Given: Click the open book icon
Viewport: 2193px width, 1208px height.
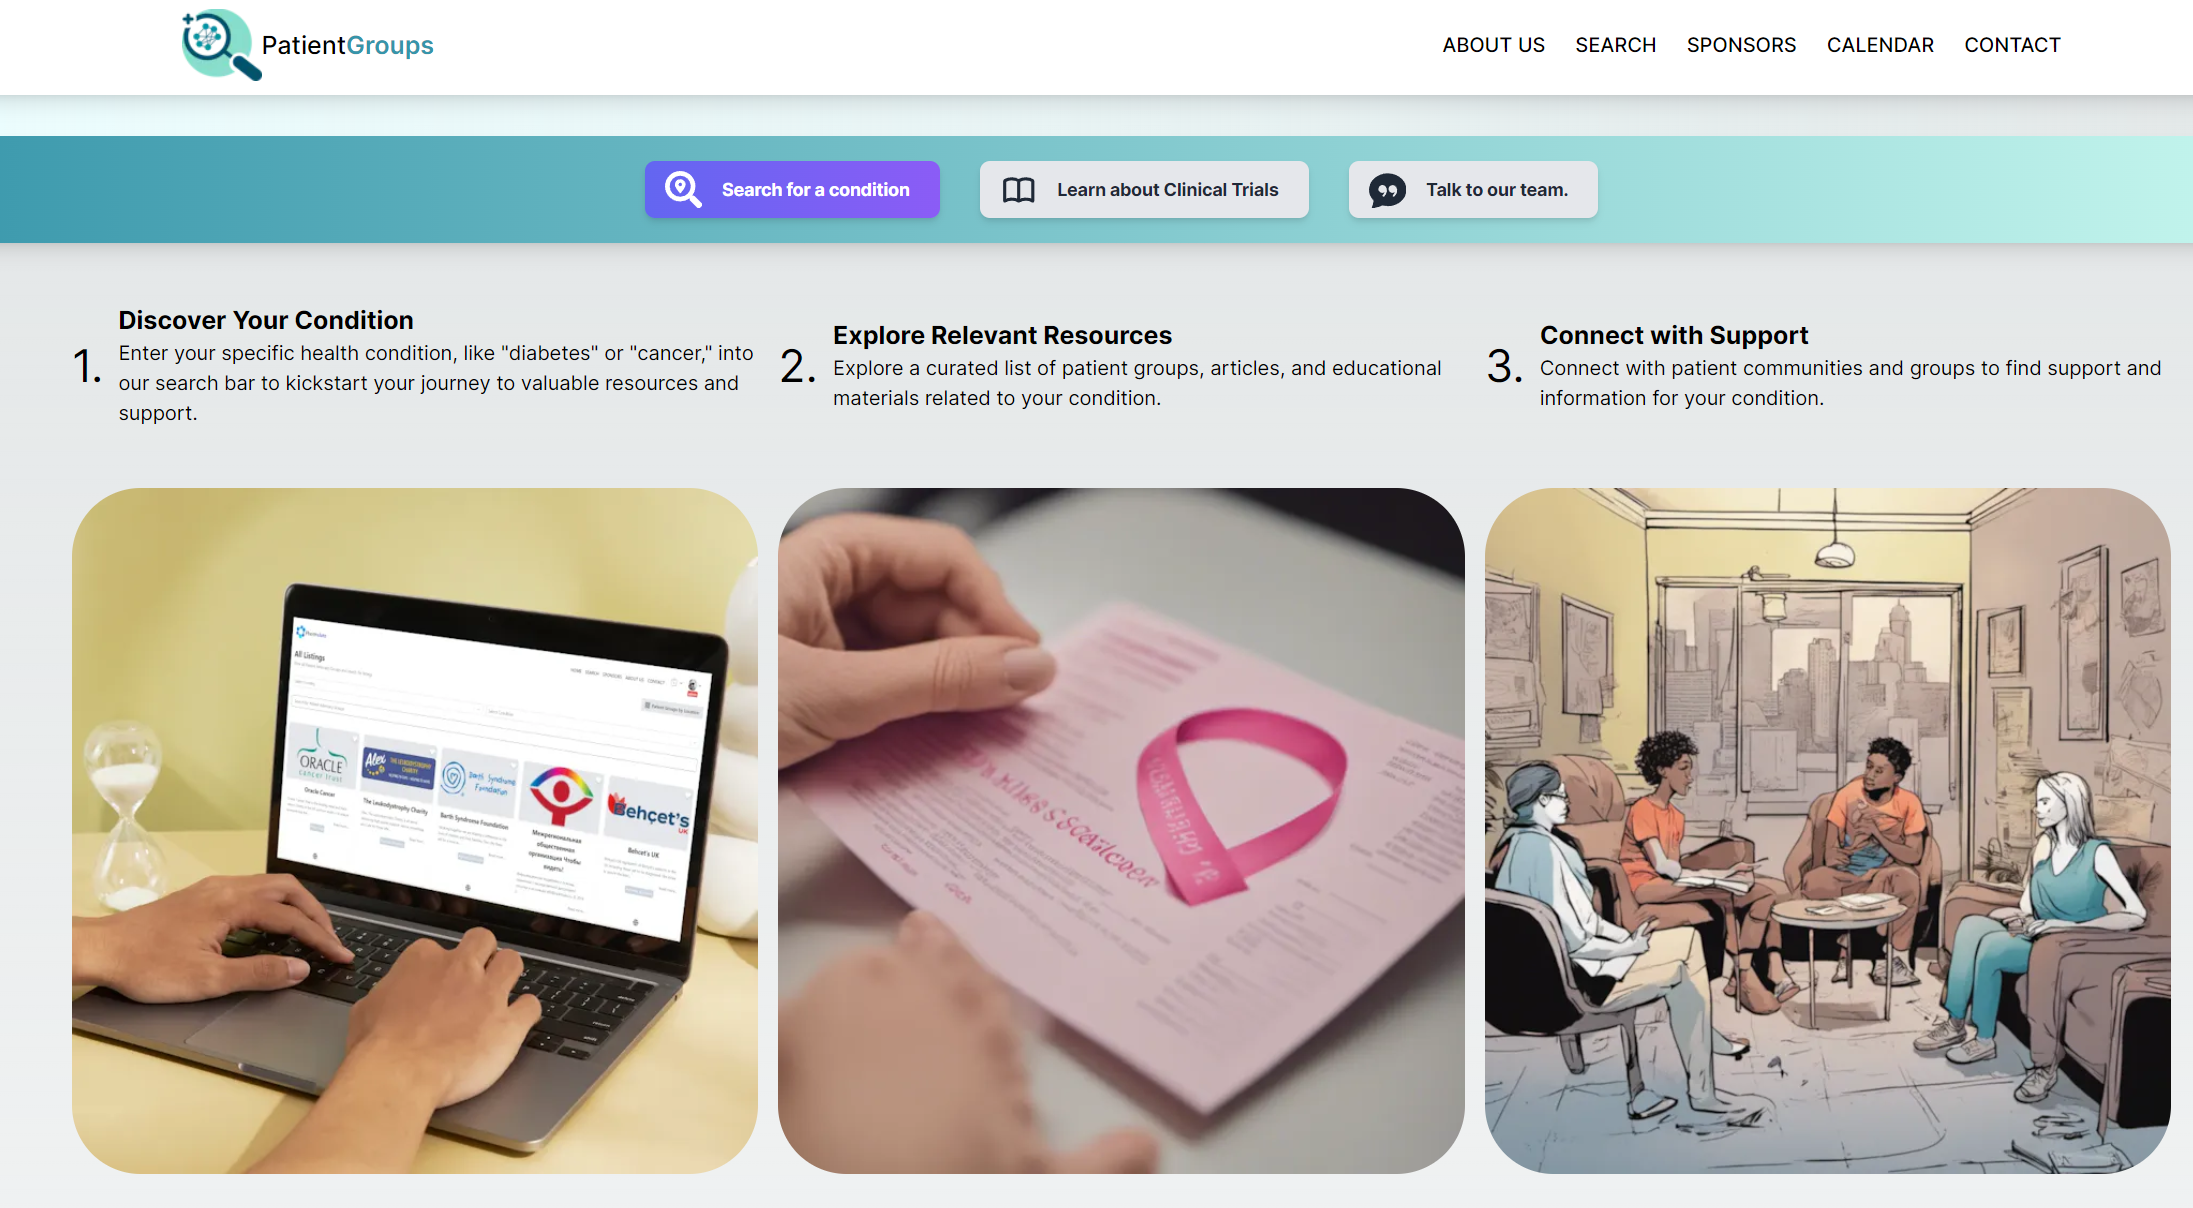Looking at the screenshot, I should [x=1018, y=190].
